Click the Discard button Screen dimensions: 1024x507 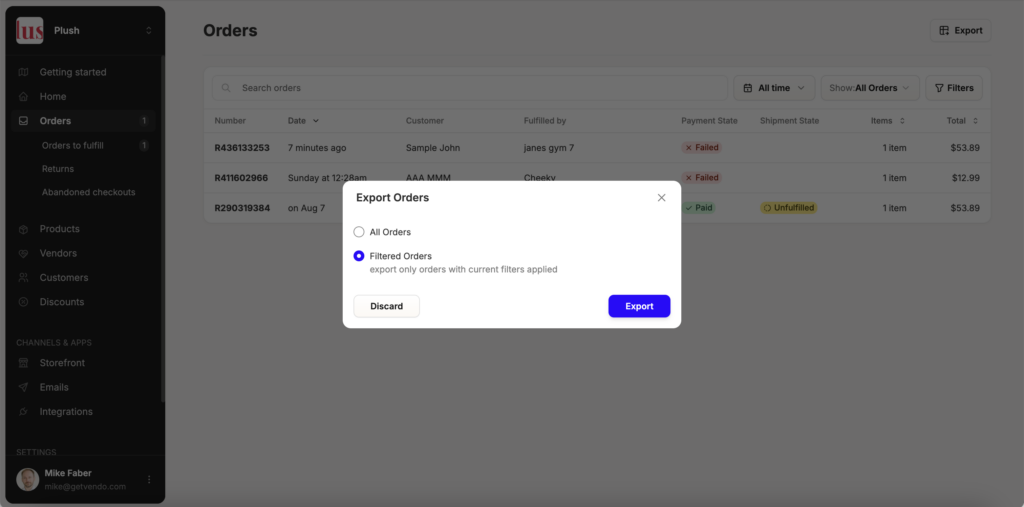tap(387, 306)
